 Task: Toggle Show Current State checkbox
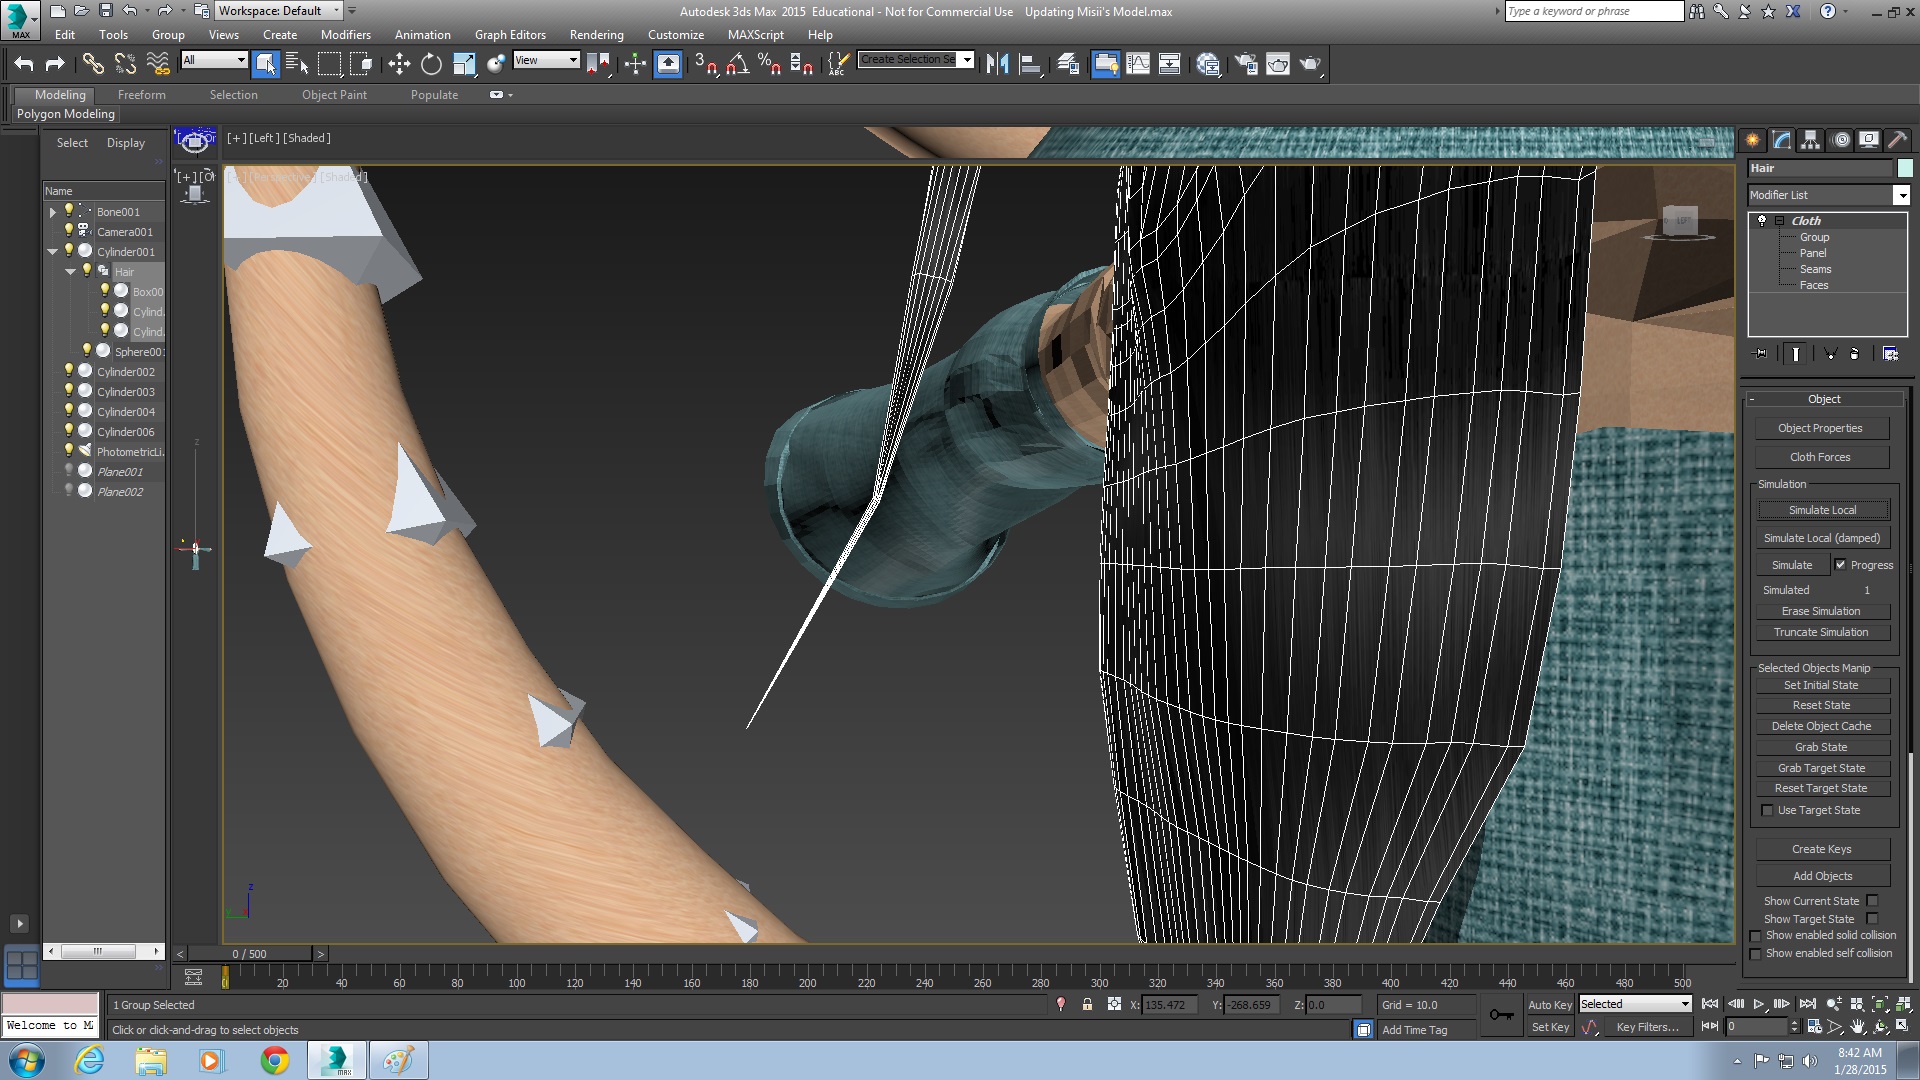click(1872, 901)
